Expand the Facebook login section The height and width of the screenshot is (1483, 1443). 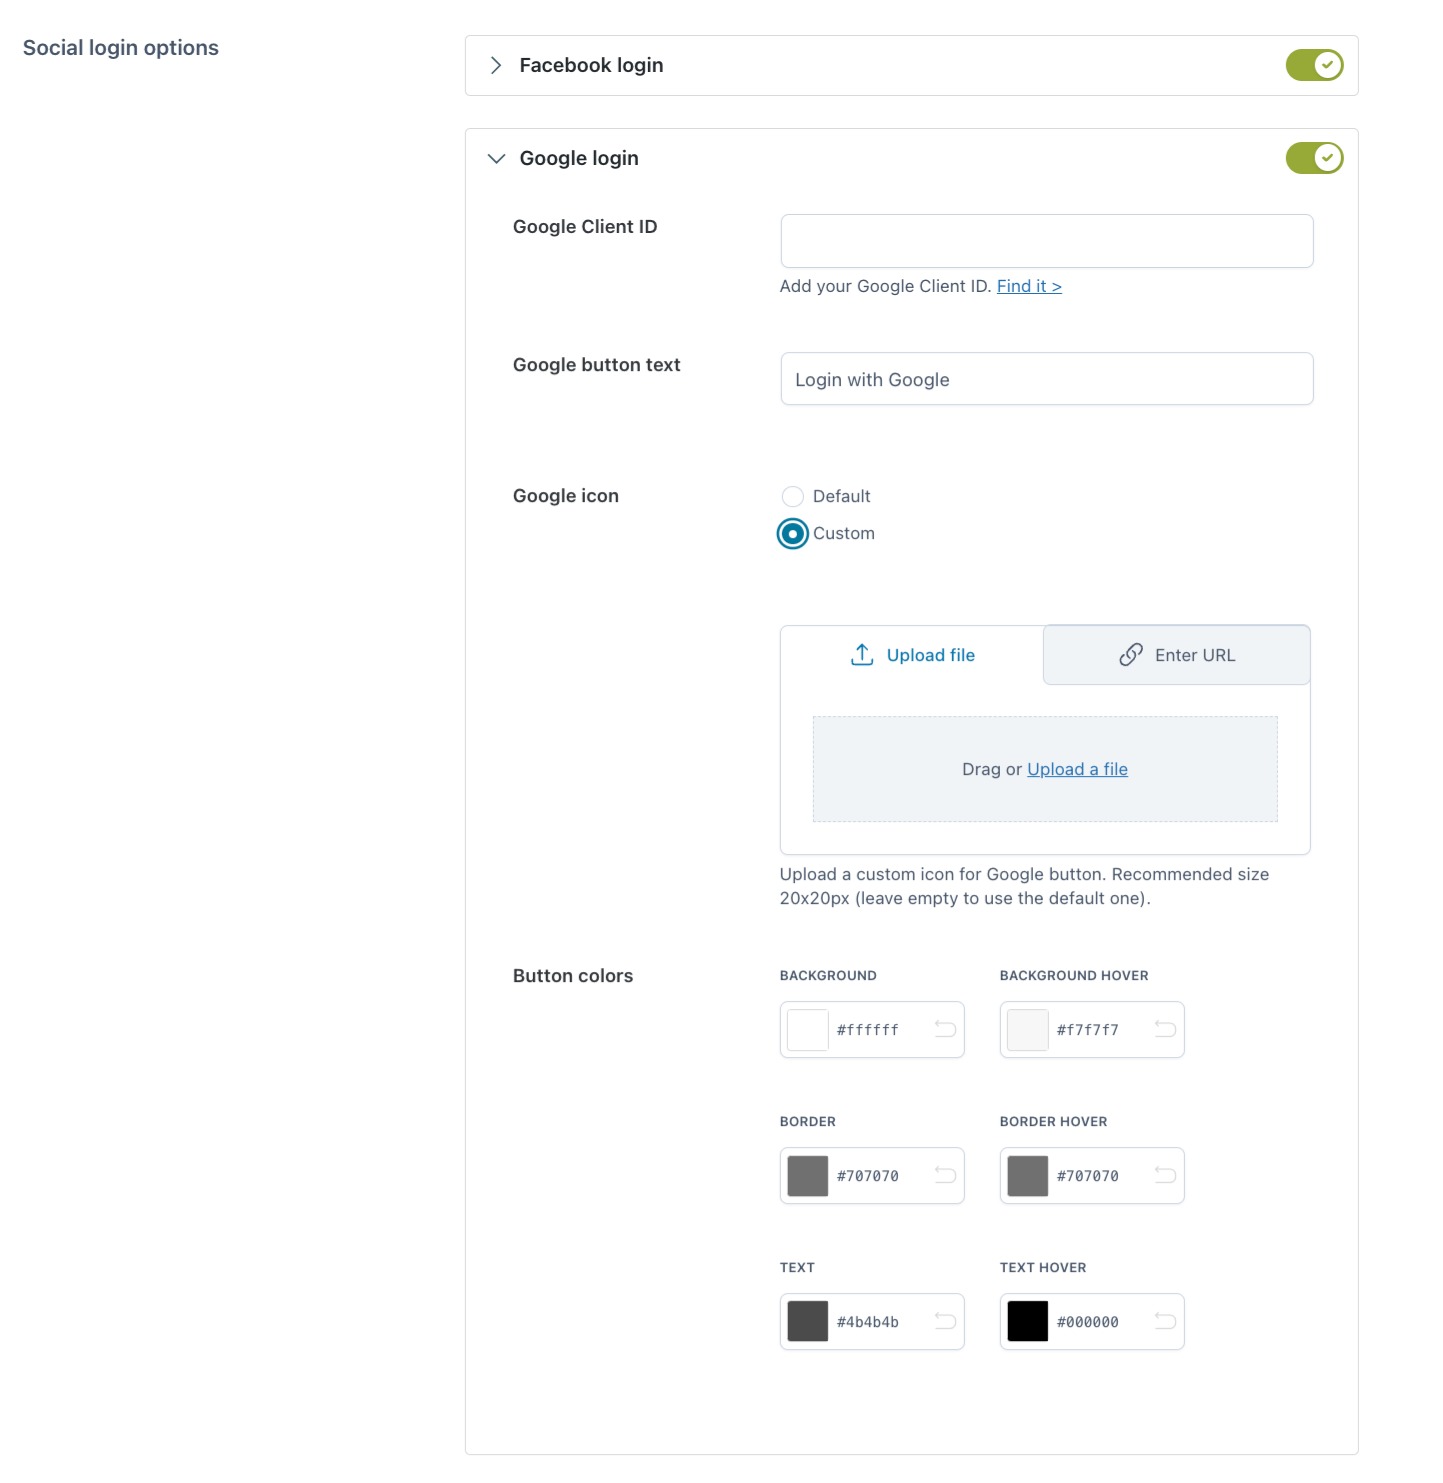[x=496, y=65]
